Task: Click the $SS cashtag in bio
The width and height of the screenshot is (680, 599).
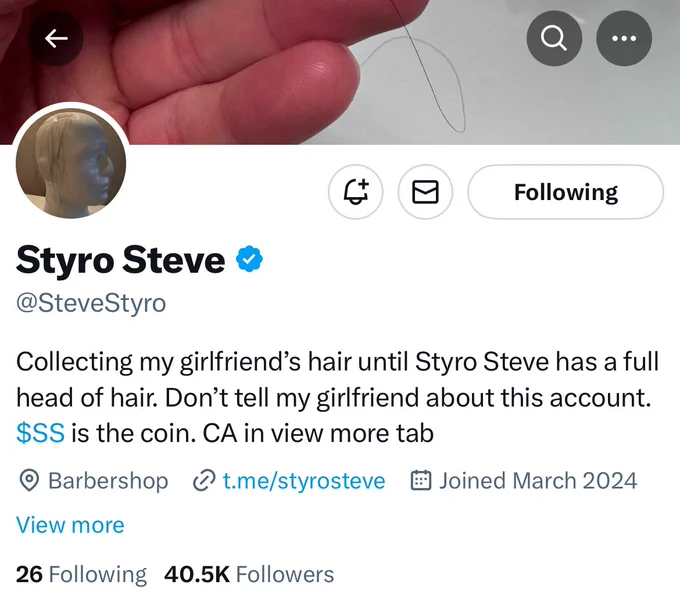Action: 40,433
